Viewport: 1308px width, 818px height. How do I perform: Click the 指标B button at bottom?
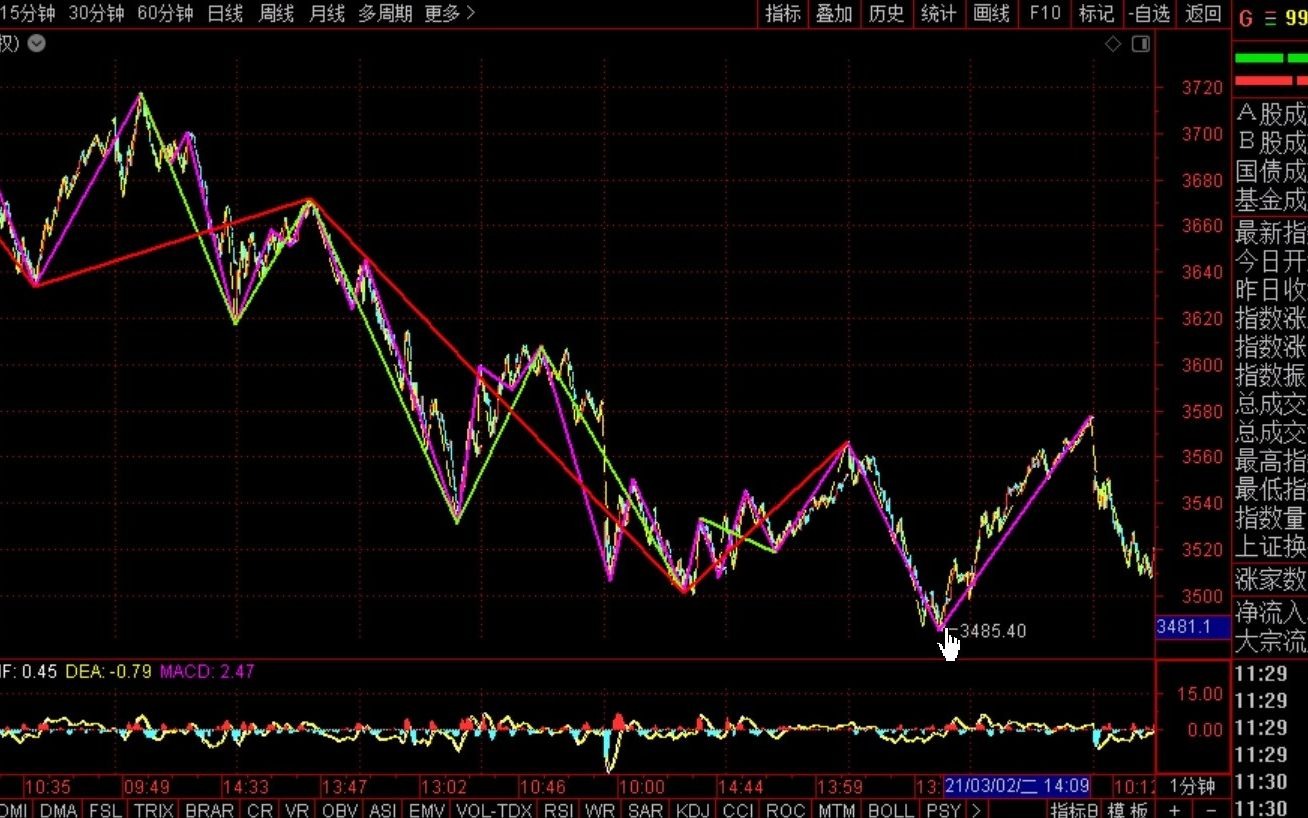1075,809
